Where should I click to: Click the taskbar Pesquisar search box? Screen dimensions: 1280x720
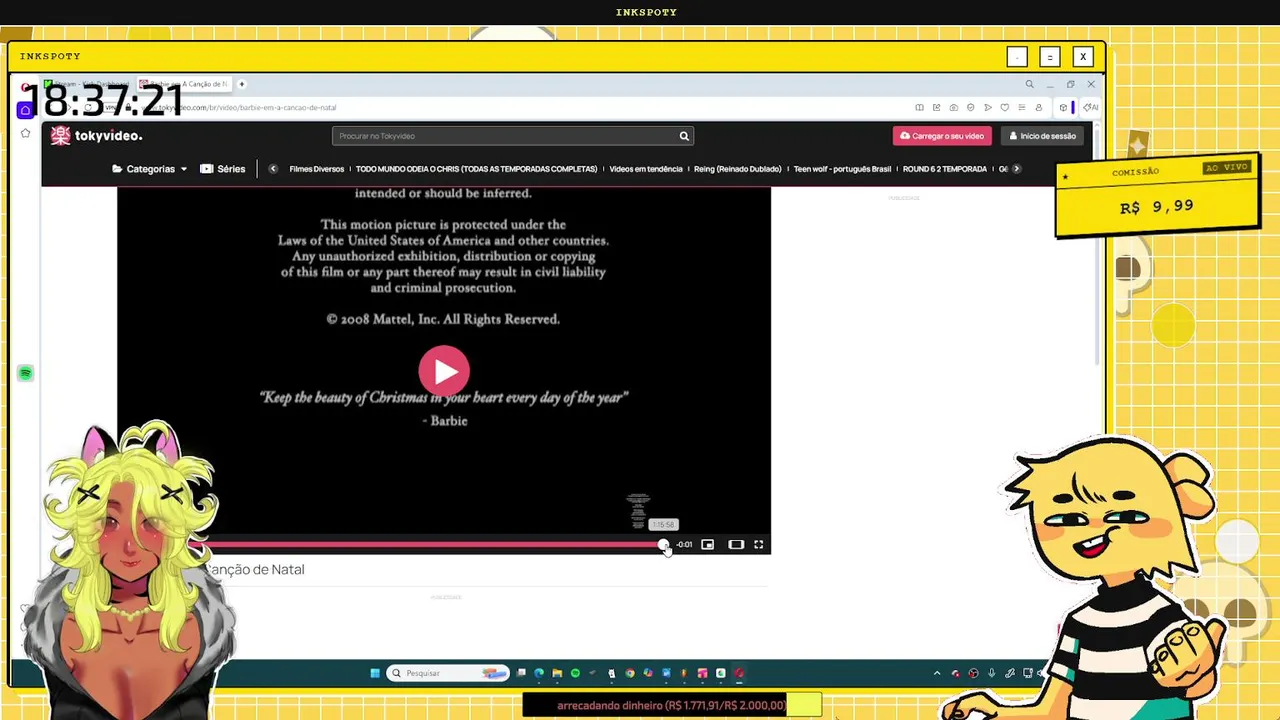click(447, 673)
